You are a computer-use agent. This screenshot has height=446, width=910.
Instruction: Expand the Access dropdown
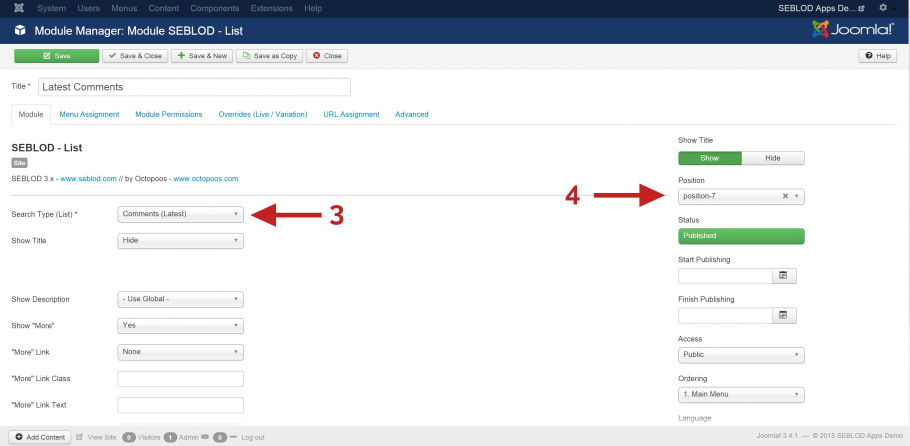(741, 355)
